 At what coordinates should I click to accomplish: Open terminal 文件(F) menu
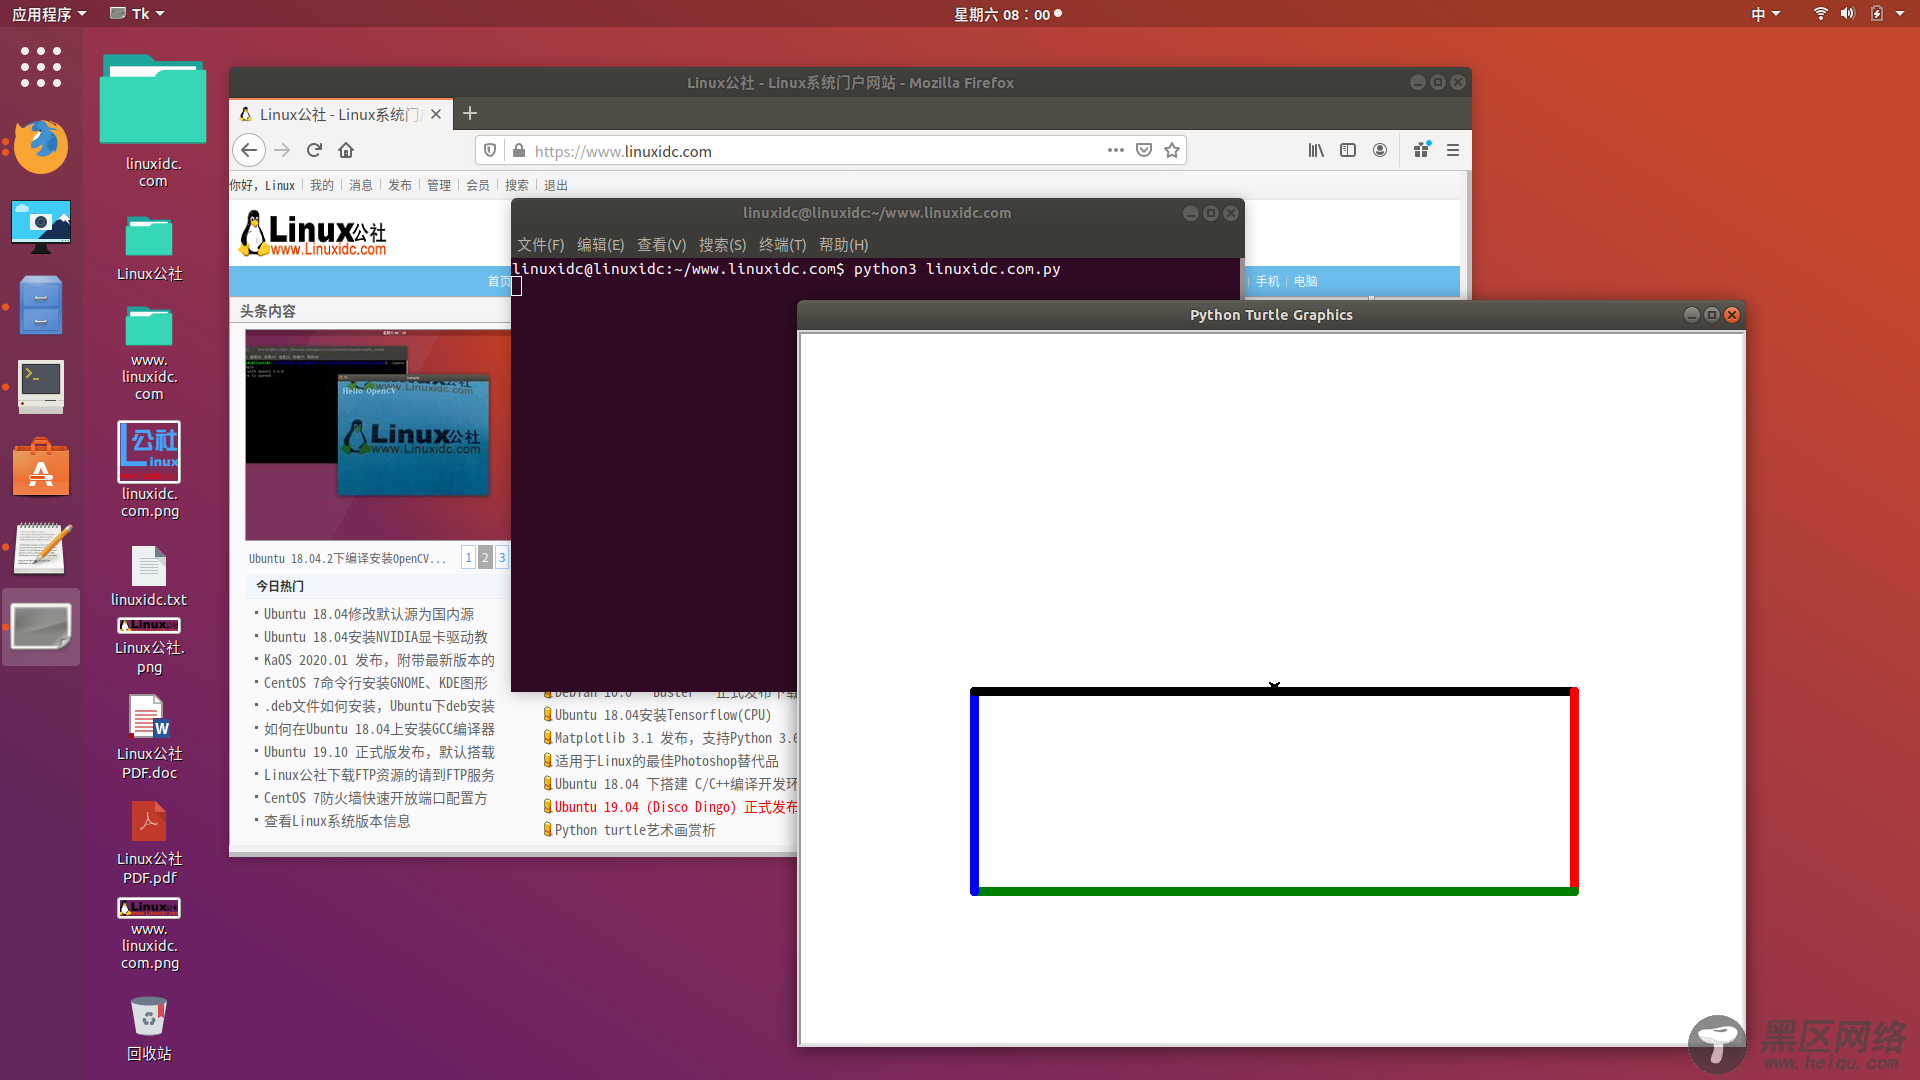540,245
